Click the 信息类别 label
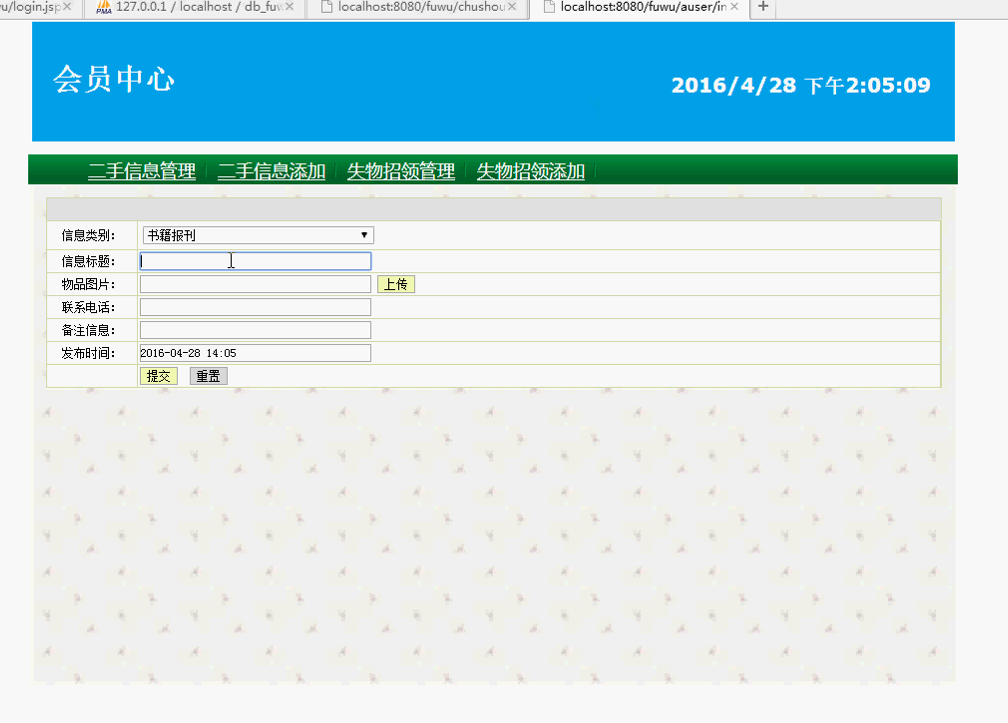Viewport: 1008px width, 723px height. pyautogui.click(x=88, y=235)
